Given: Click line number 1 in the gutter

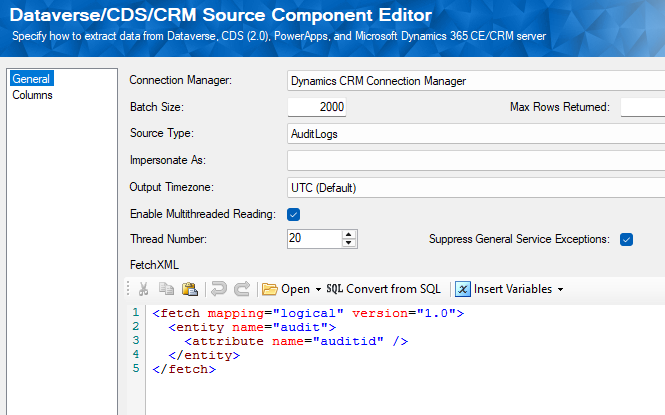Looking at the screenshot, I should 136,312.
